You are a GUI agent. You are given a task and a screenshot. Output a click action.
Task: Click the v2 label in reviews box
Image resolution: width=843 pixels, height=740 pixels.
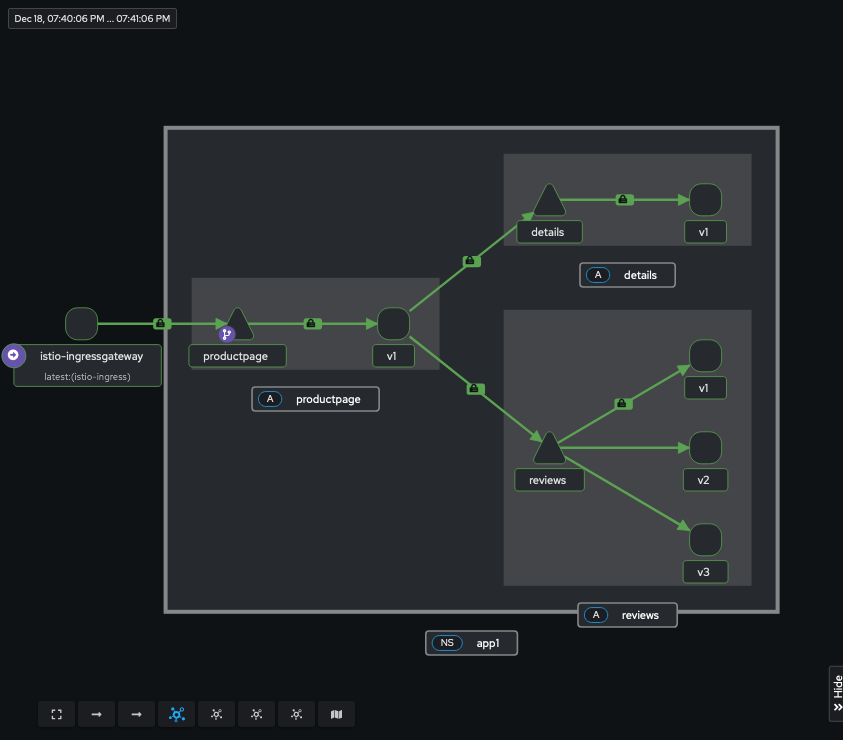[x=705, y=480]
